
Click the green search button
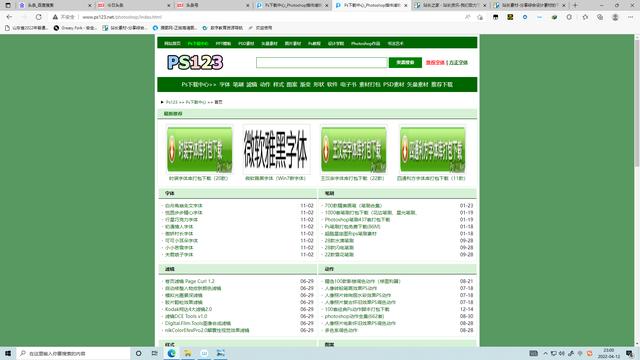point(405,62)
